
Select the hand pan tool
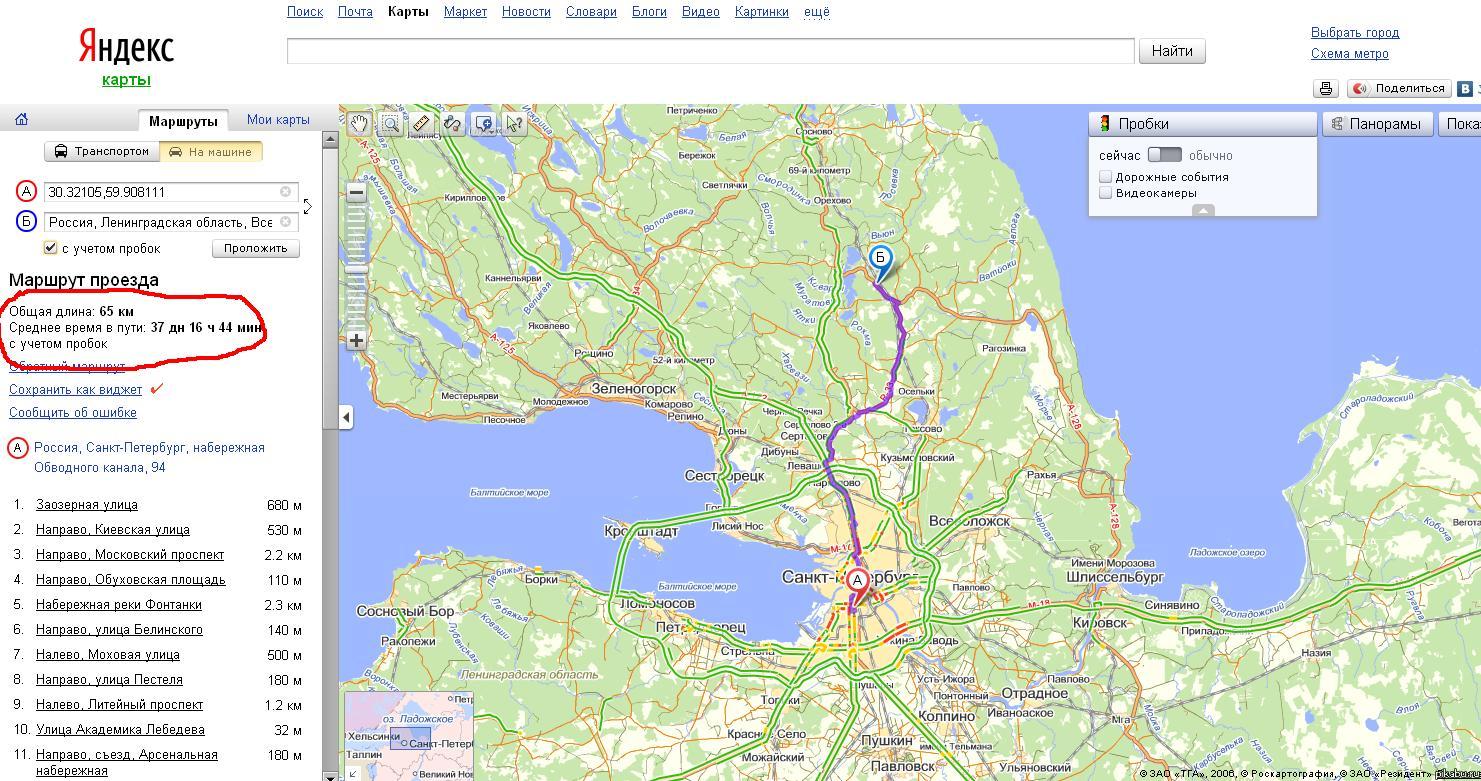tap(359, 124)
